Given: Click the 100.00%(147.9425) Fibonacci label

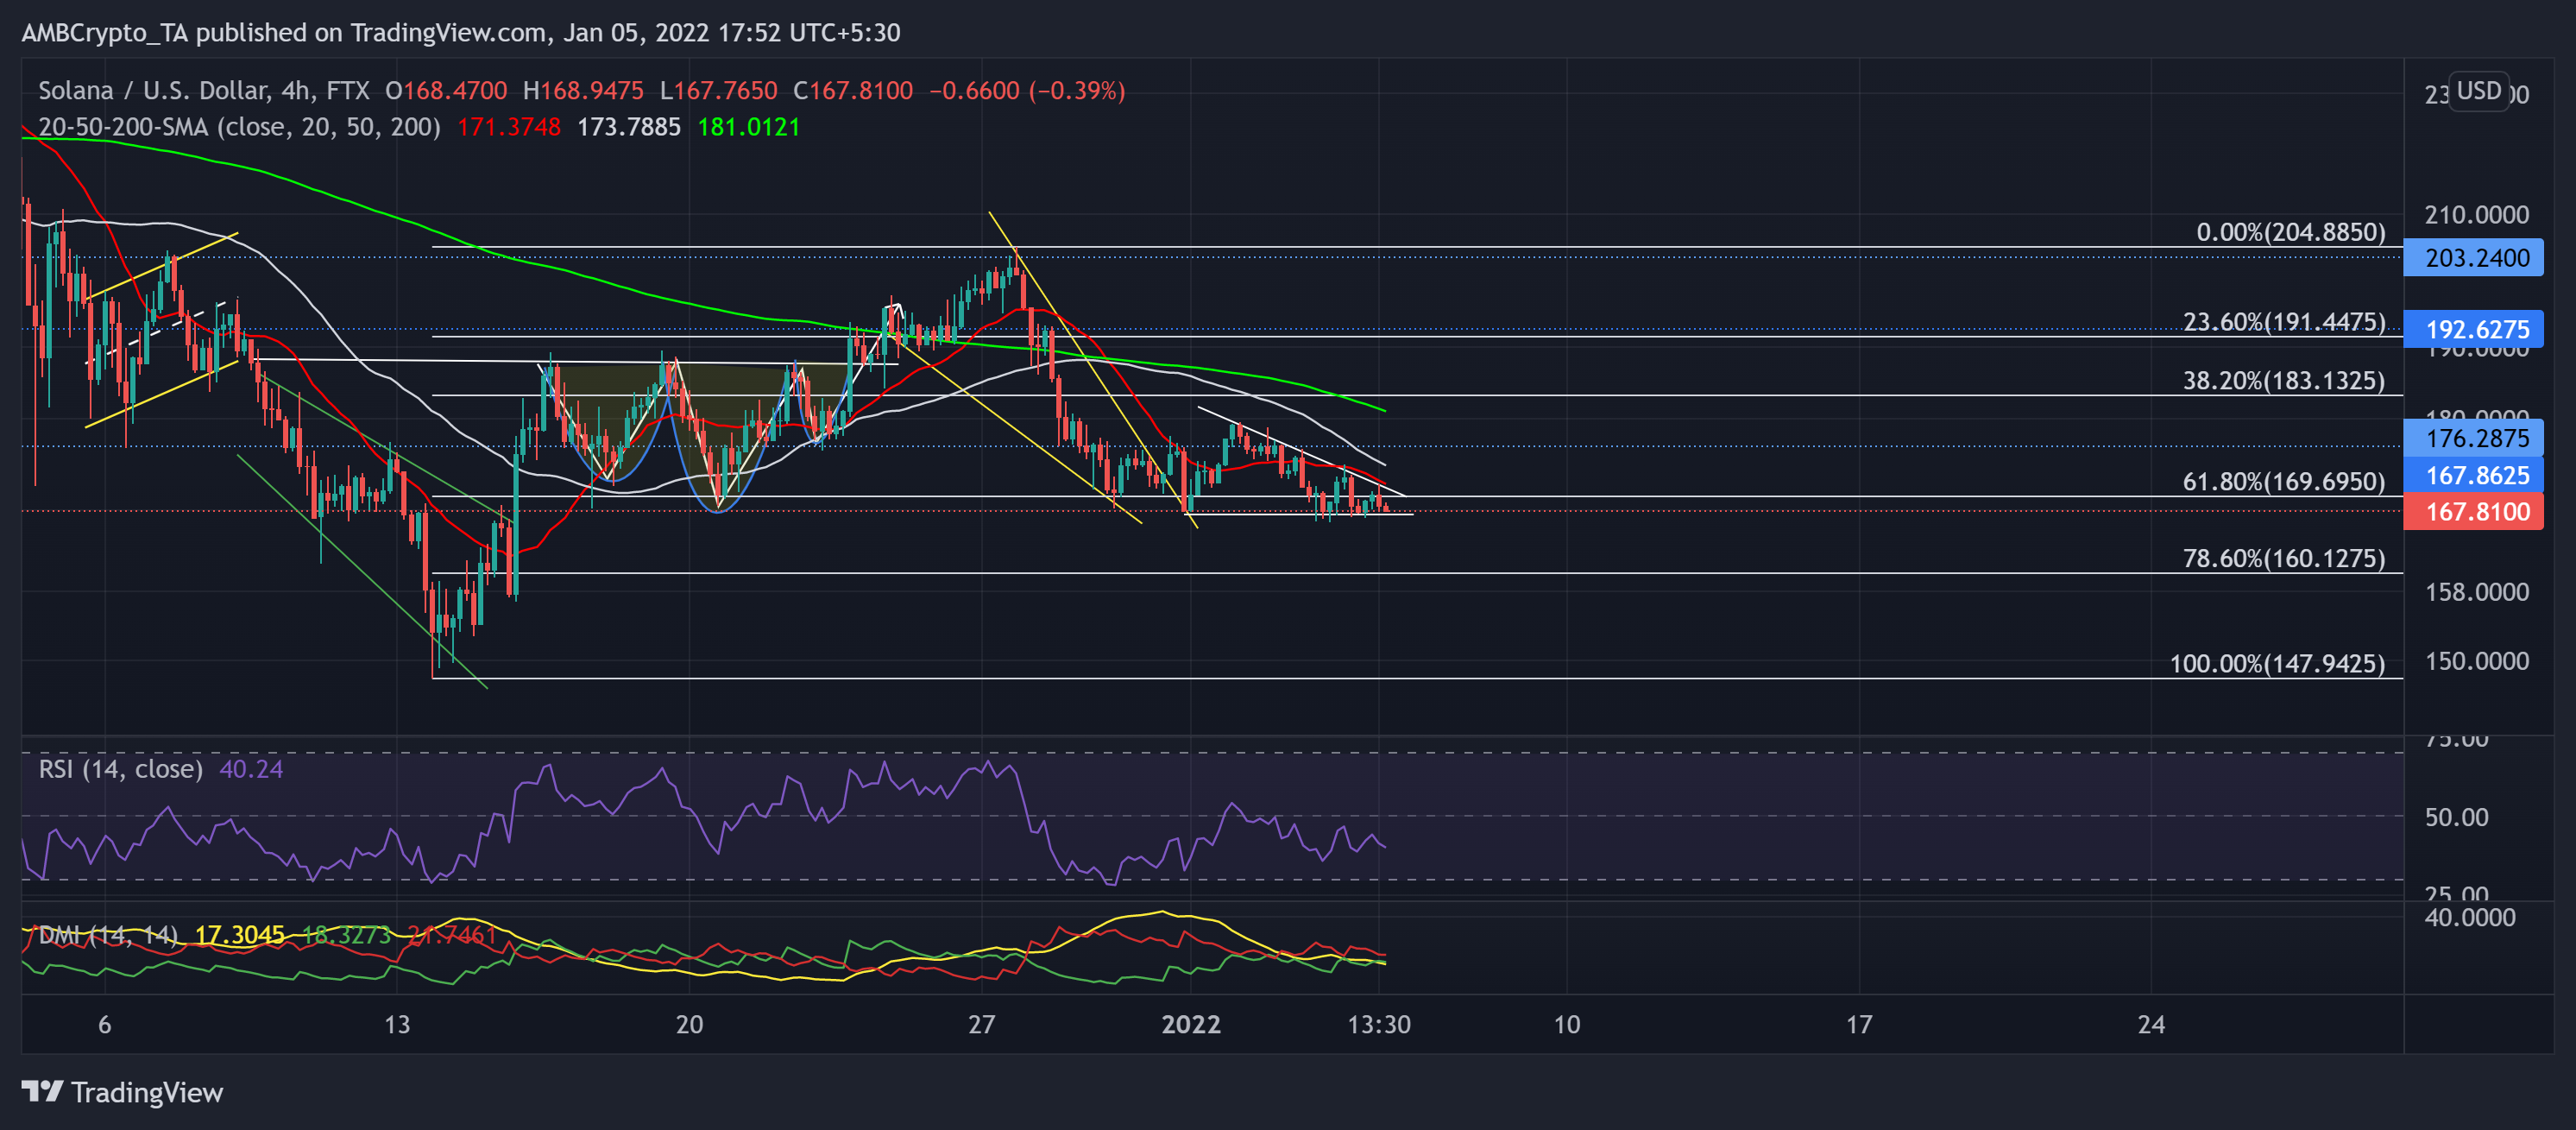Looking at the screenshot, I should [x=2277, y=663].
